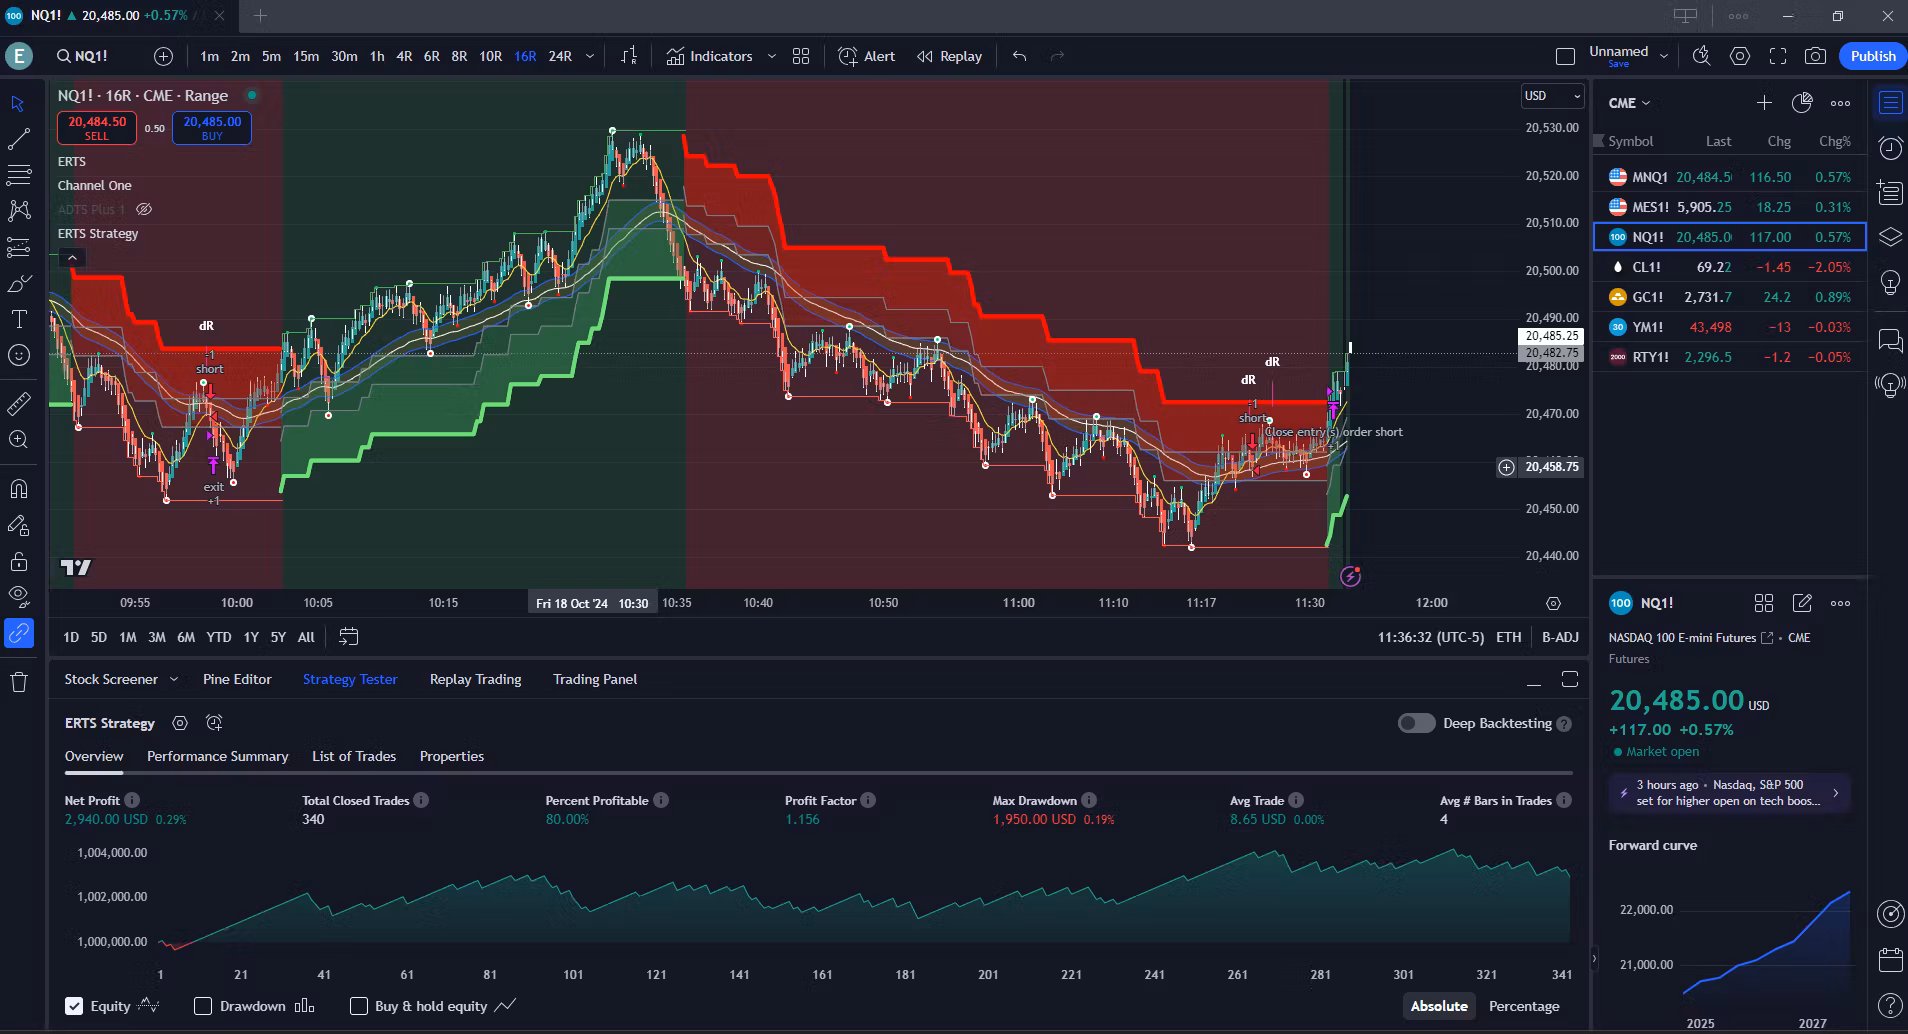
Task: Enable the Drawdown checkbox
Action: pos(203,1006)
